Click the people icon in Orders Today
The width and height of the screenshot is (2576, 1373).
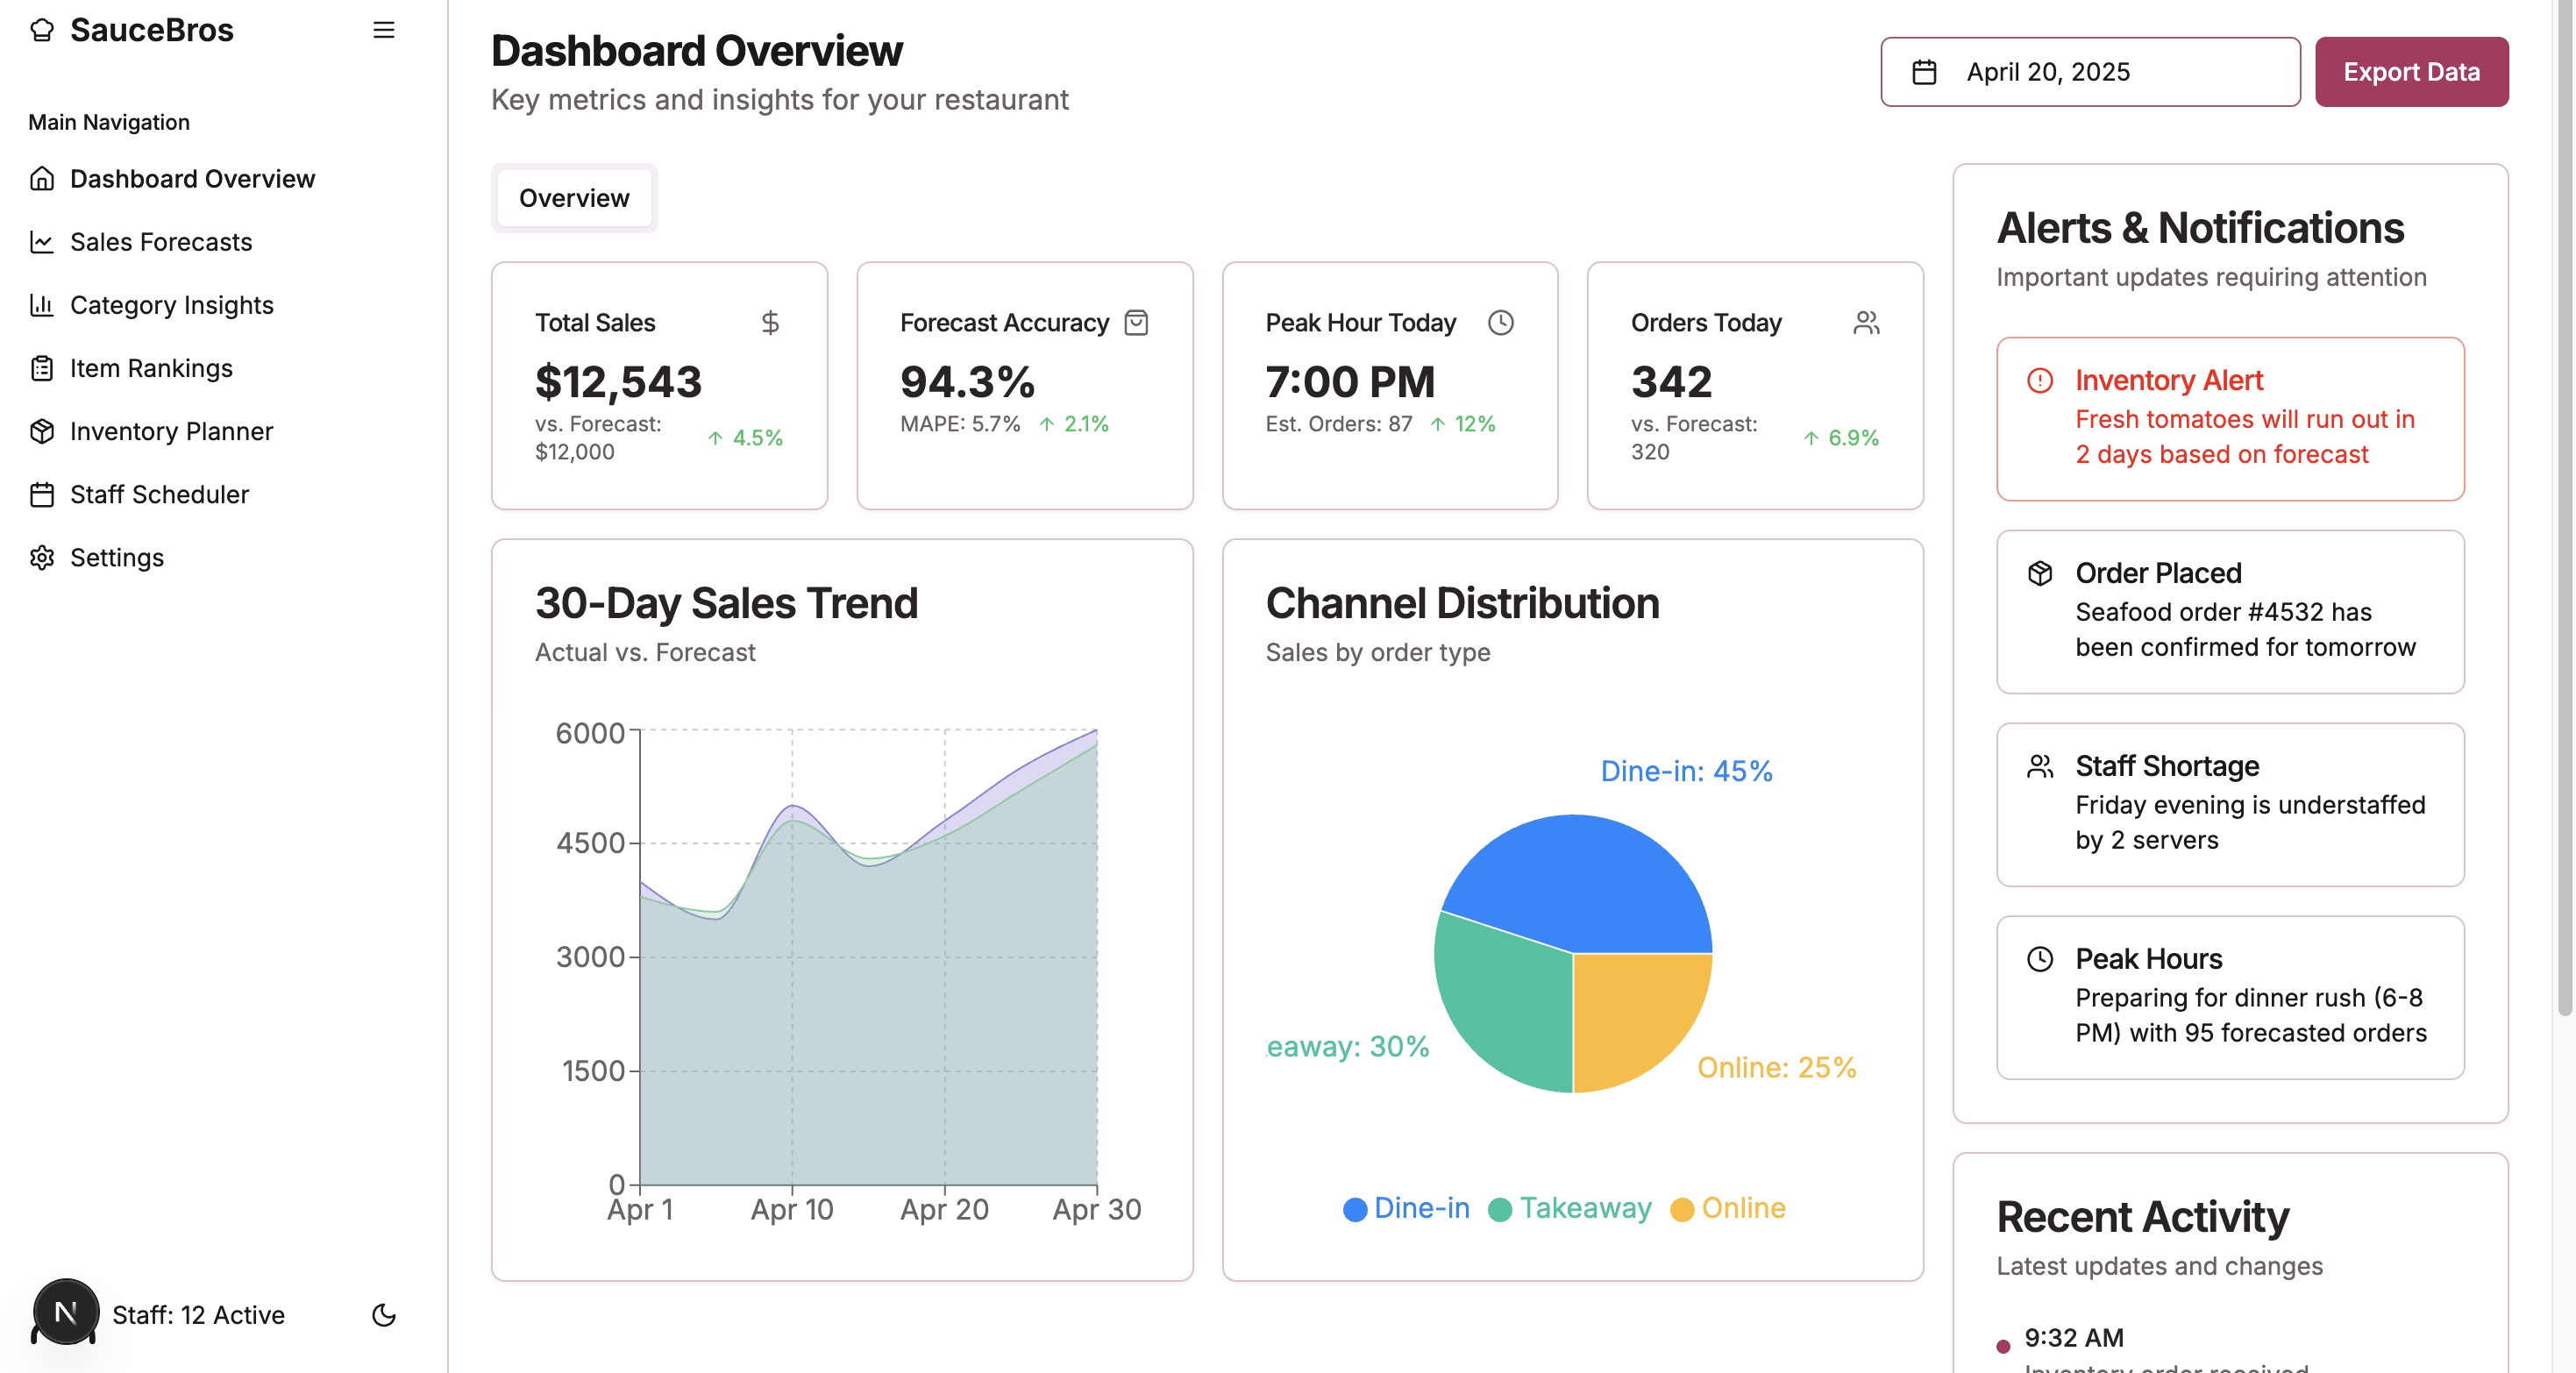(1866, 323)
